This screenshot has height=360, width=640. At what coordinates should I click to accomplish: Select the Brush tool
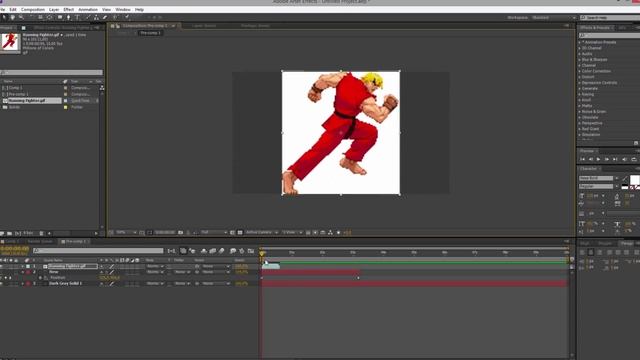click(x=87, y=17)
